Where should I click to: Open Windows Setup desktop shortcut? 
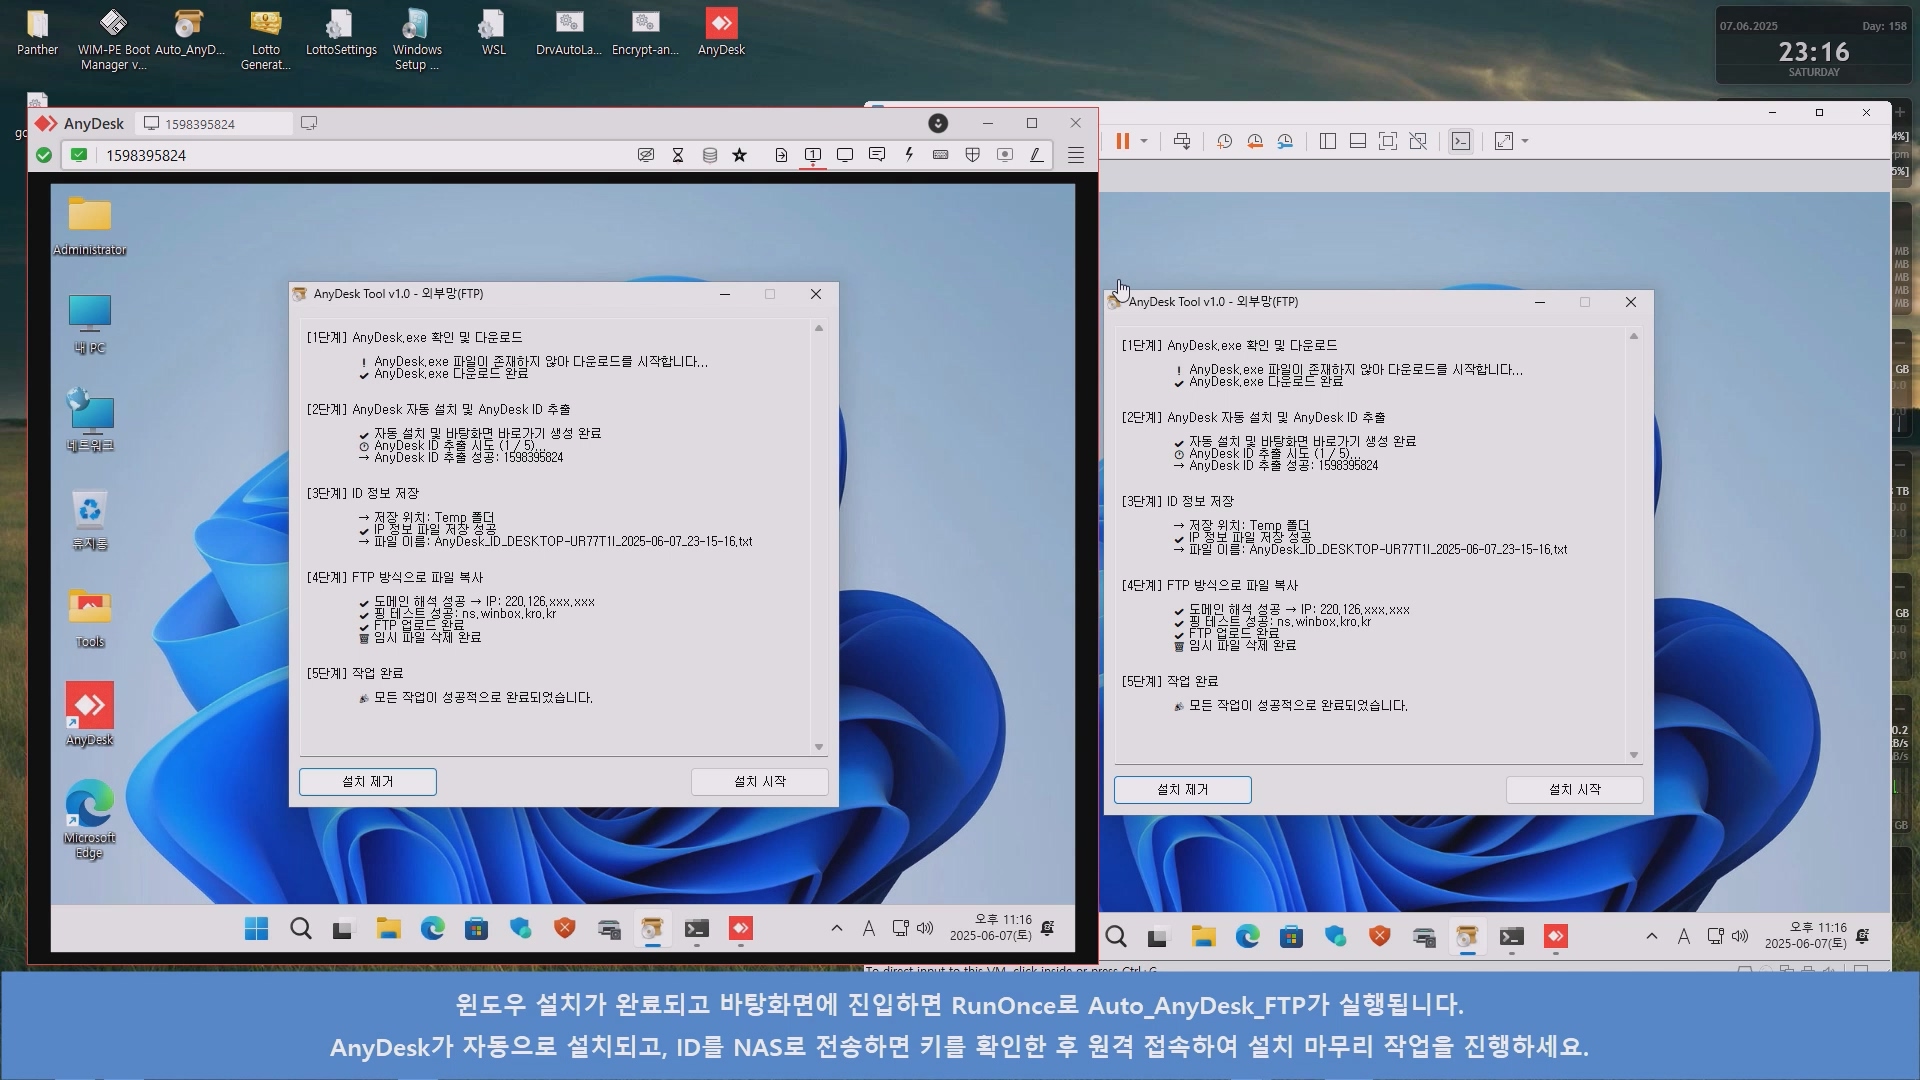[417, 40]
